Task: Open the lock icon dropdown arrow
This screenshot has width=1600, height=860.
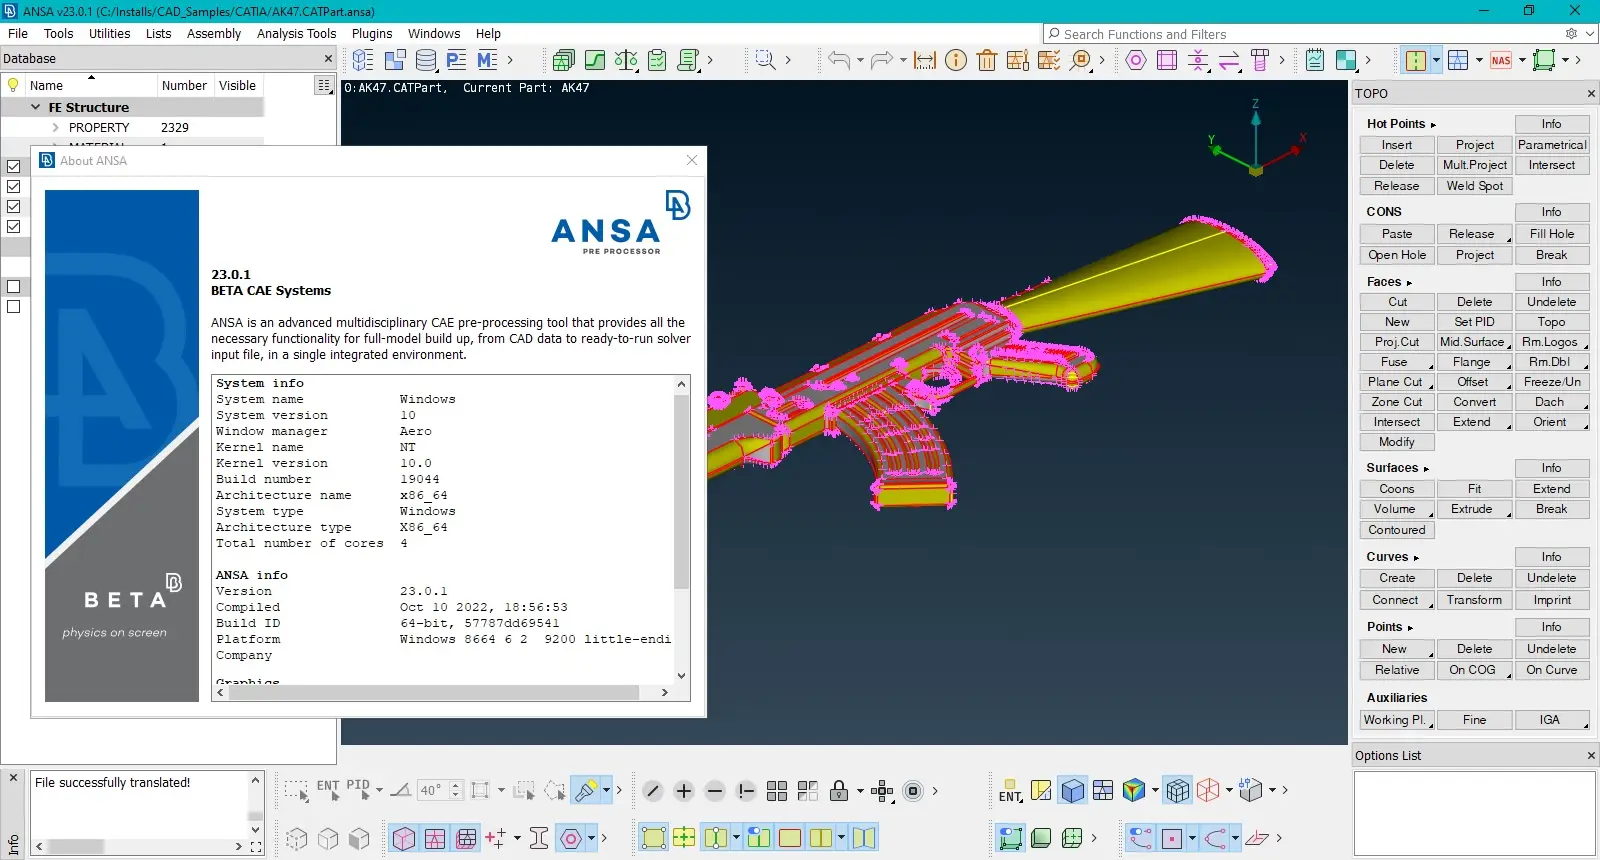Action: point(860,791)
